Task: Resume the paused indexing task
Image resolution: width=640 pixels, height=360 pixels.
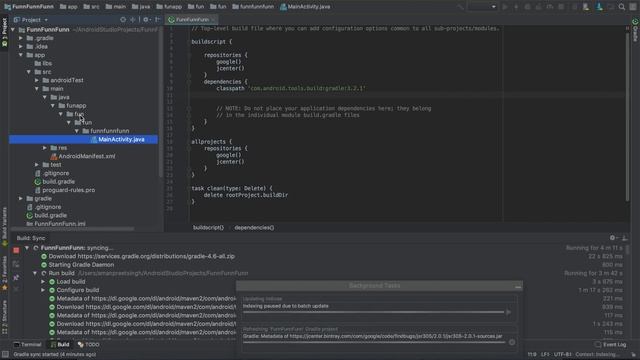Action: coord(509,312)
